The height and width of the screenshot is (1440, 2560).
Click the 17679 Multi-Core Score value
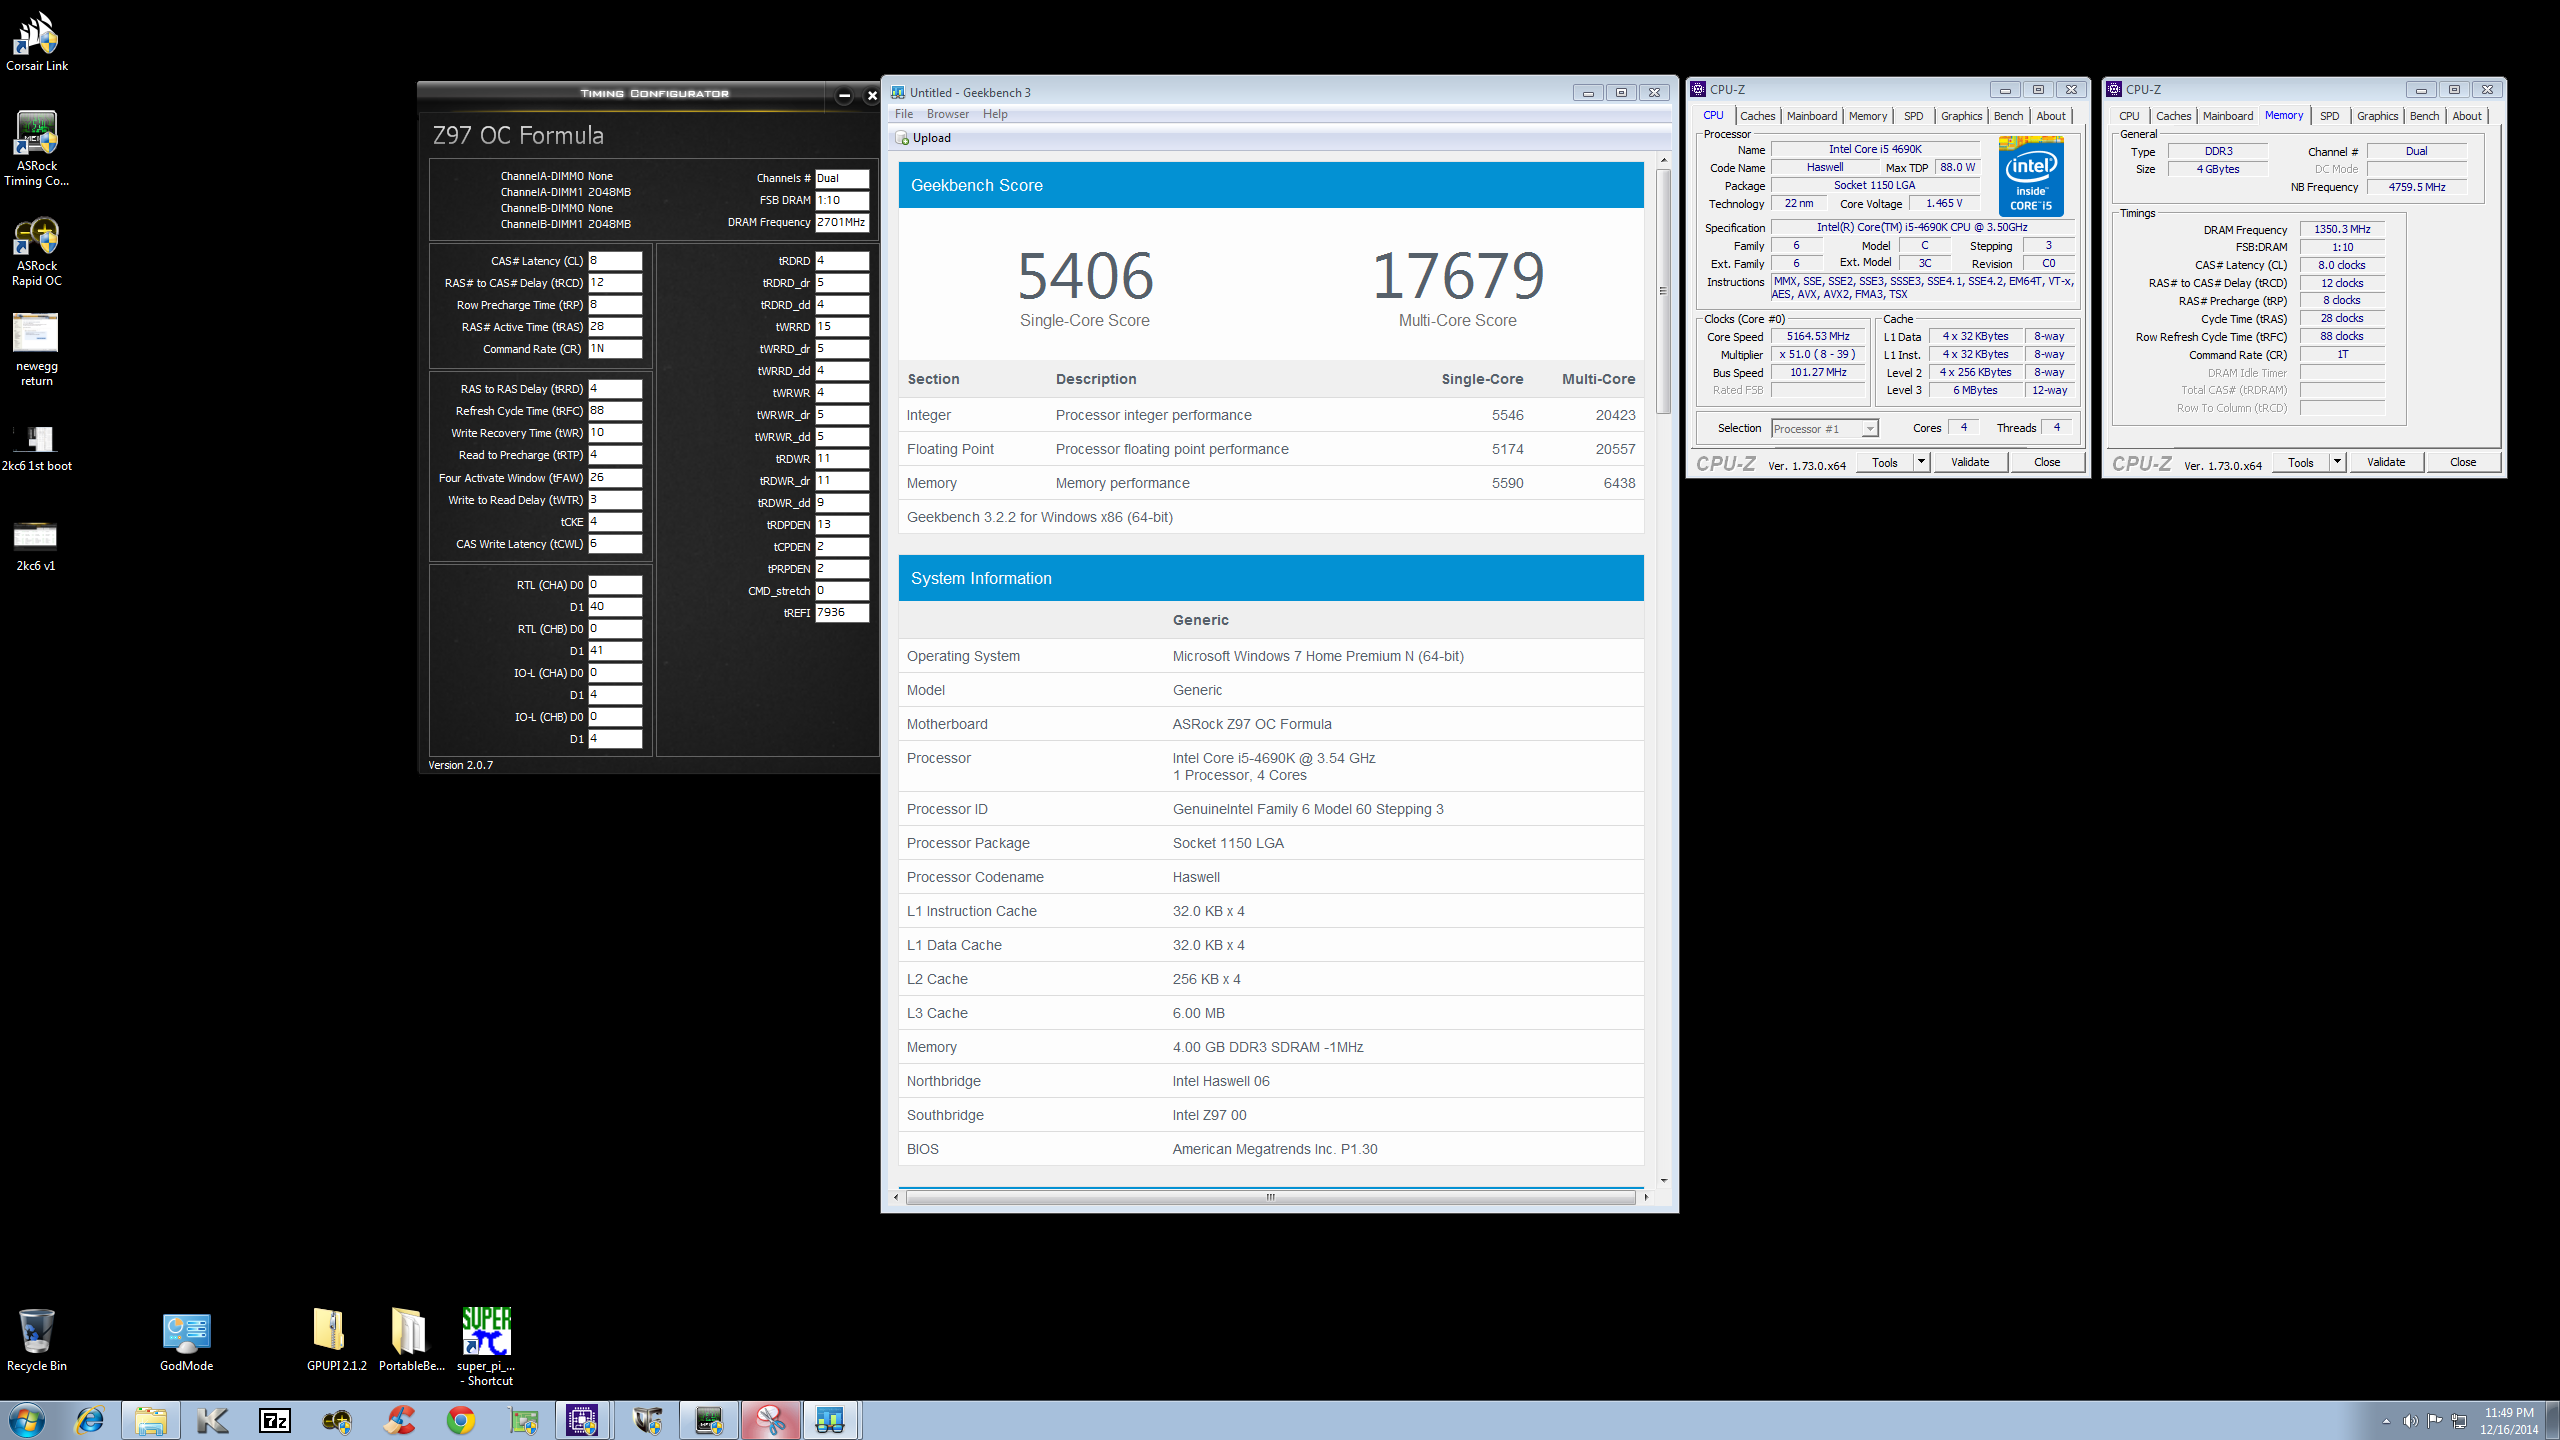point(1457,276)
